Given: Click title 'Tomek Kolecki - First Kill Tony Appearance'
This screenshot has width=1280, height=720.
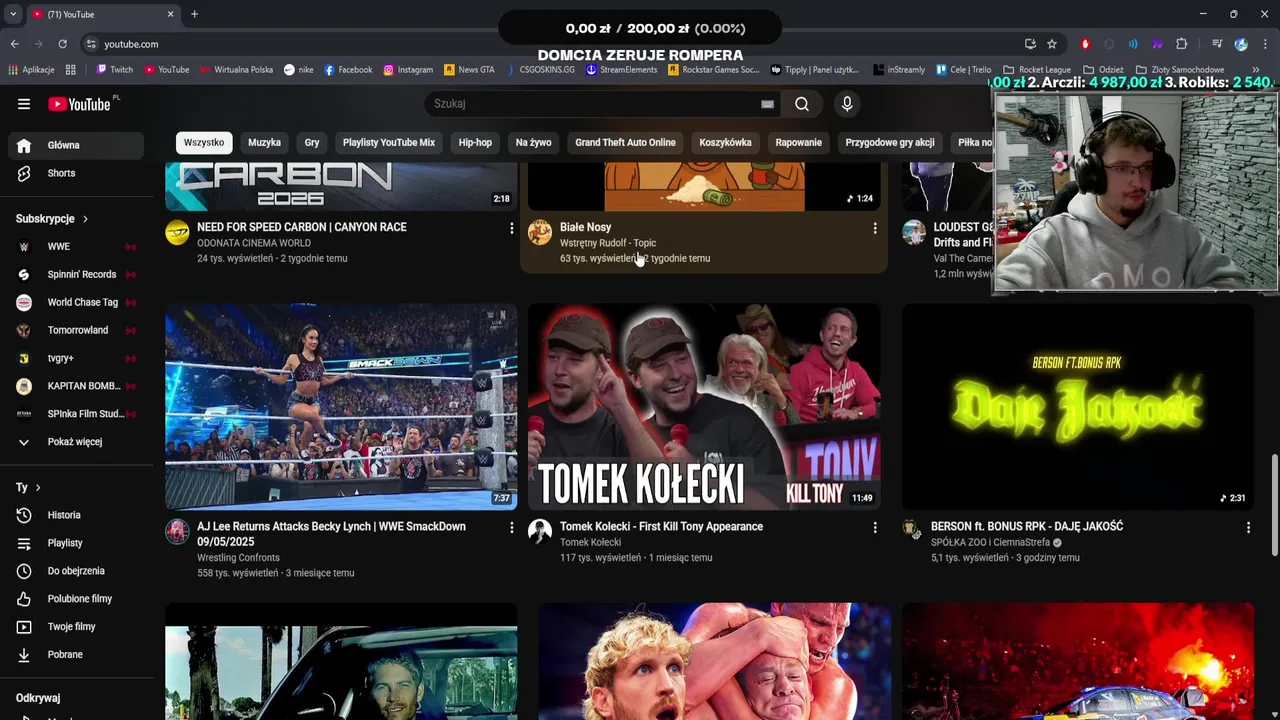Looking at the screenshot, I should (x=661, y=527).
